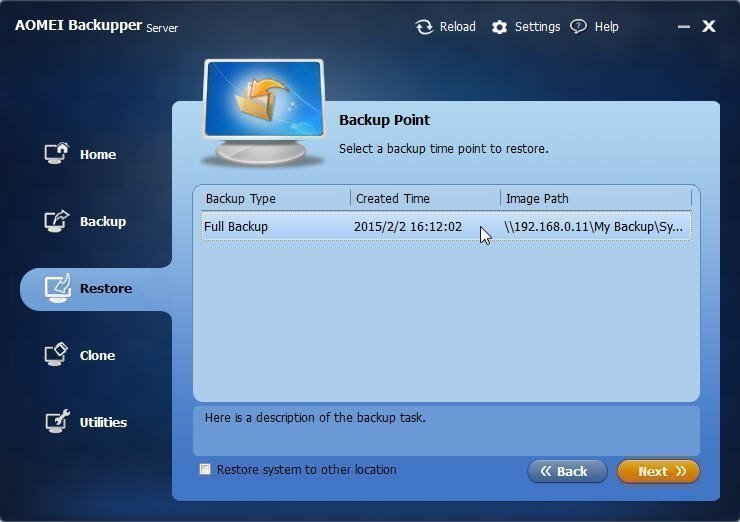Go to the Clone section label

pos(97,355)
